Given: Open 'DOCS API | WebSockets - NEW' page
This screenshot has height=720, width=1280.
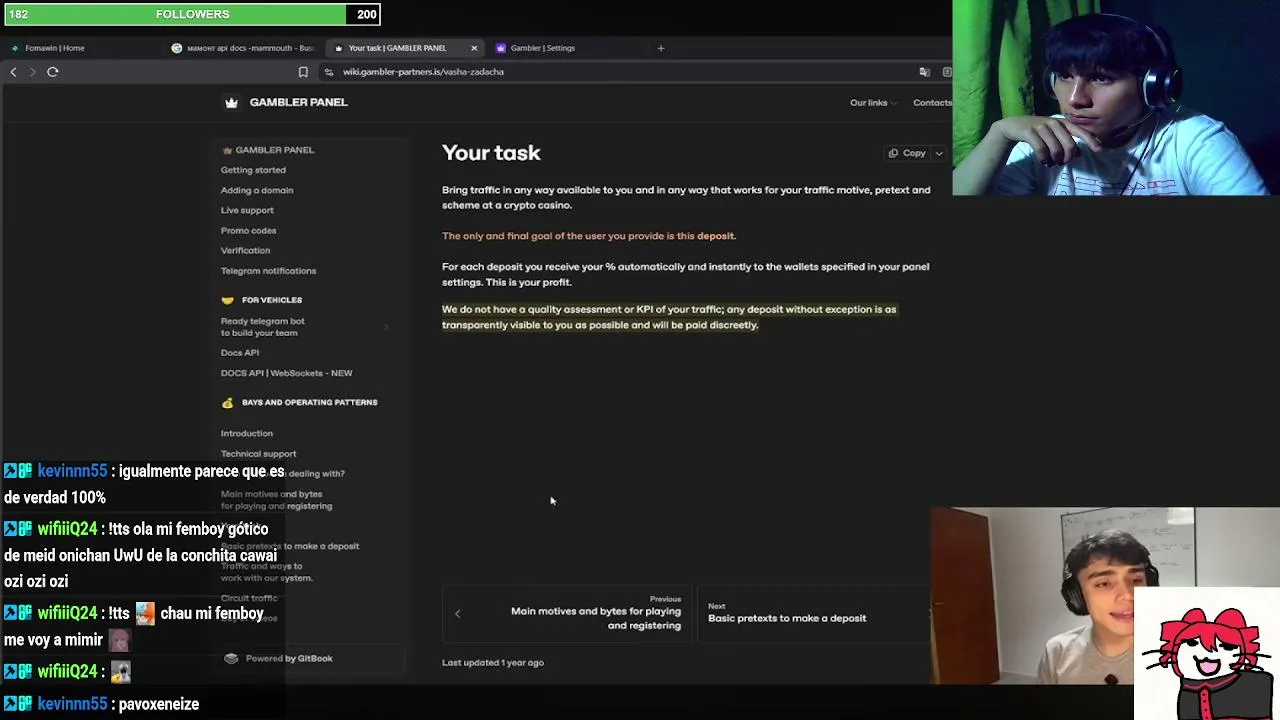Looking at the screenshot, I should [287, 373].
